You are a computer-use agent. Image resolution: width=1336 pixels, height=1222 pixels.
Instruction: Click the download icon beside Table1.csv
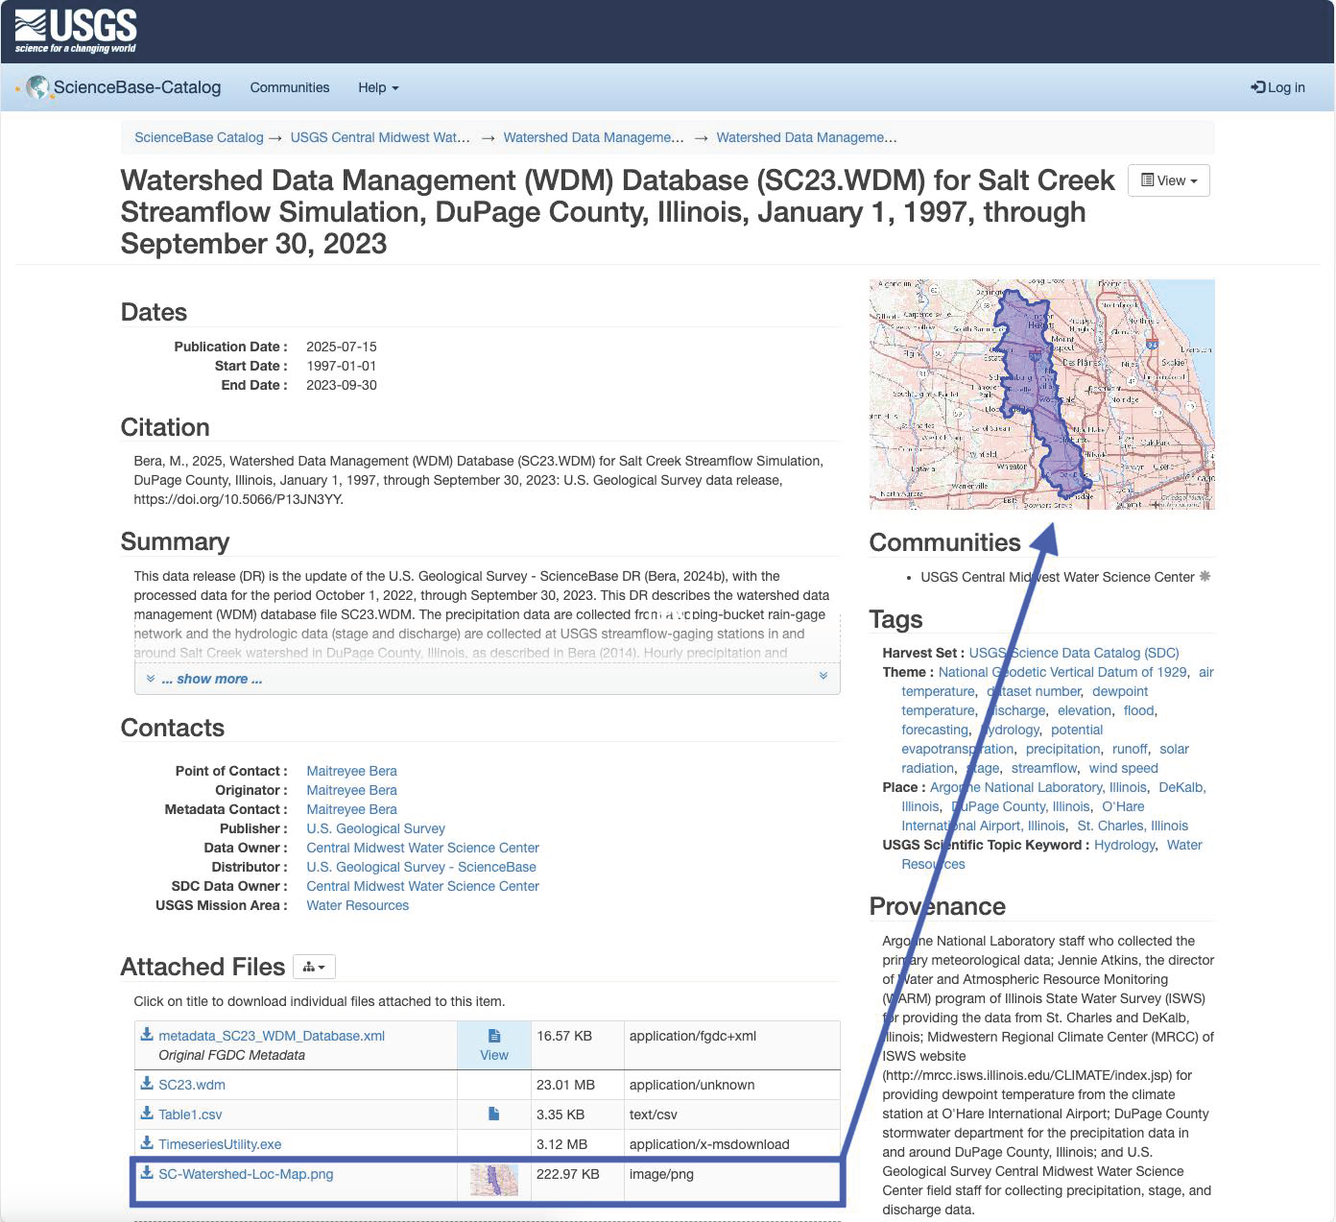pos(147,1114)
